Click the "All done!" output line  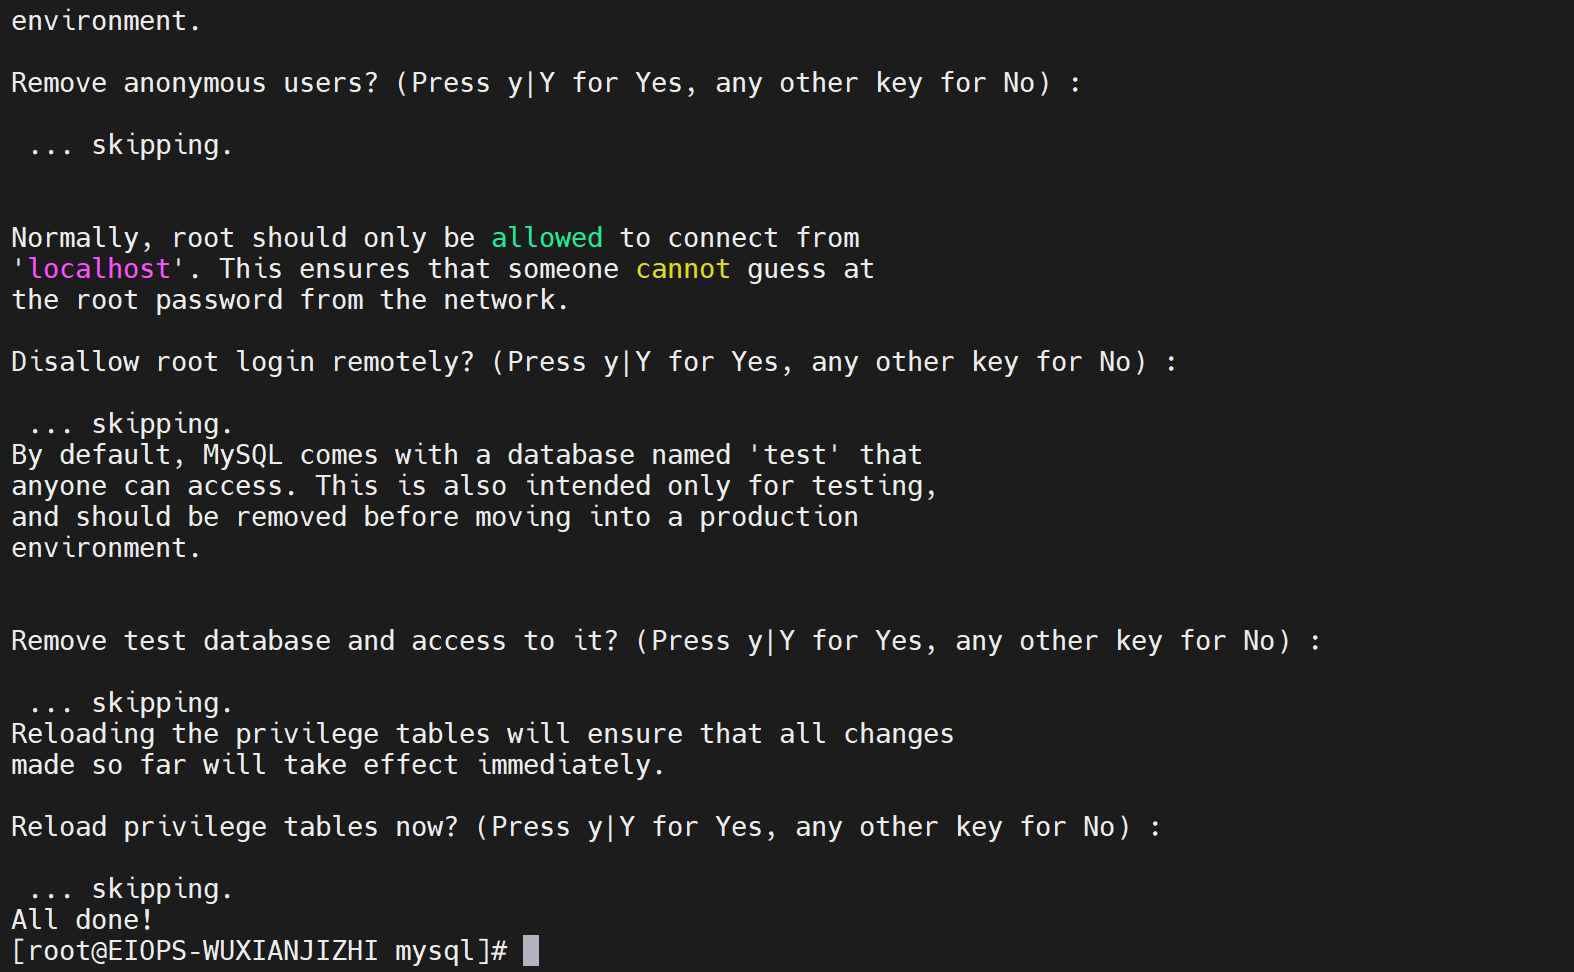click(82, 920)
